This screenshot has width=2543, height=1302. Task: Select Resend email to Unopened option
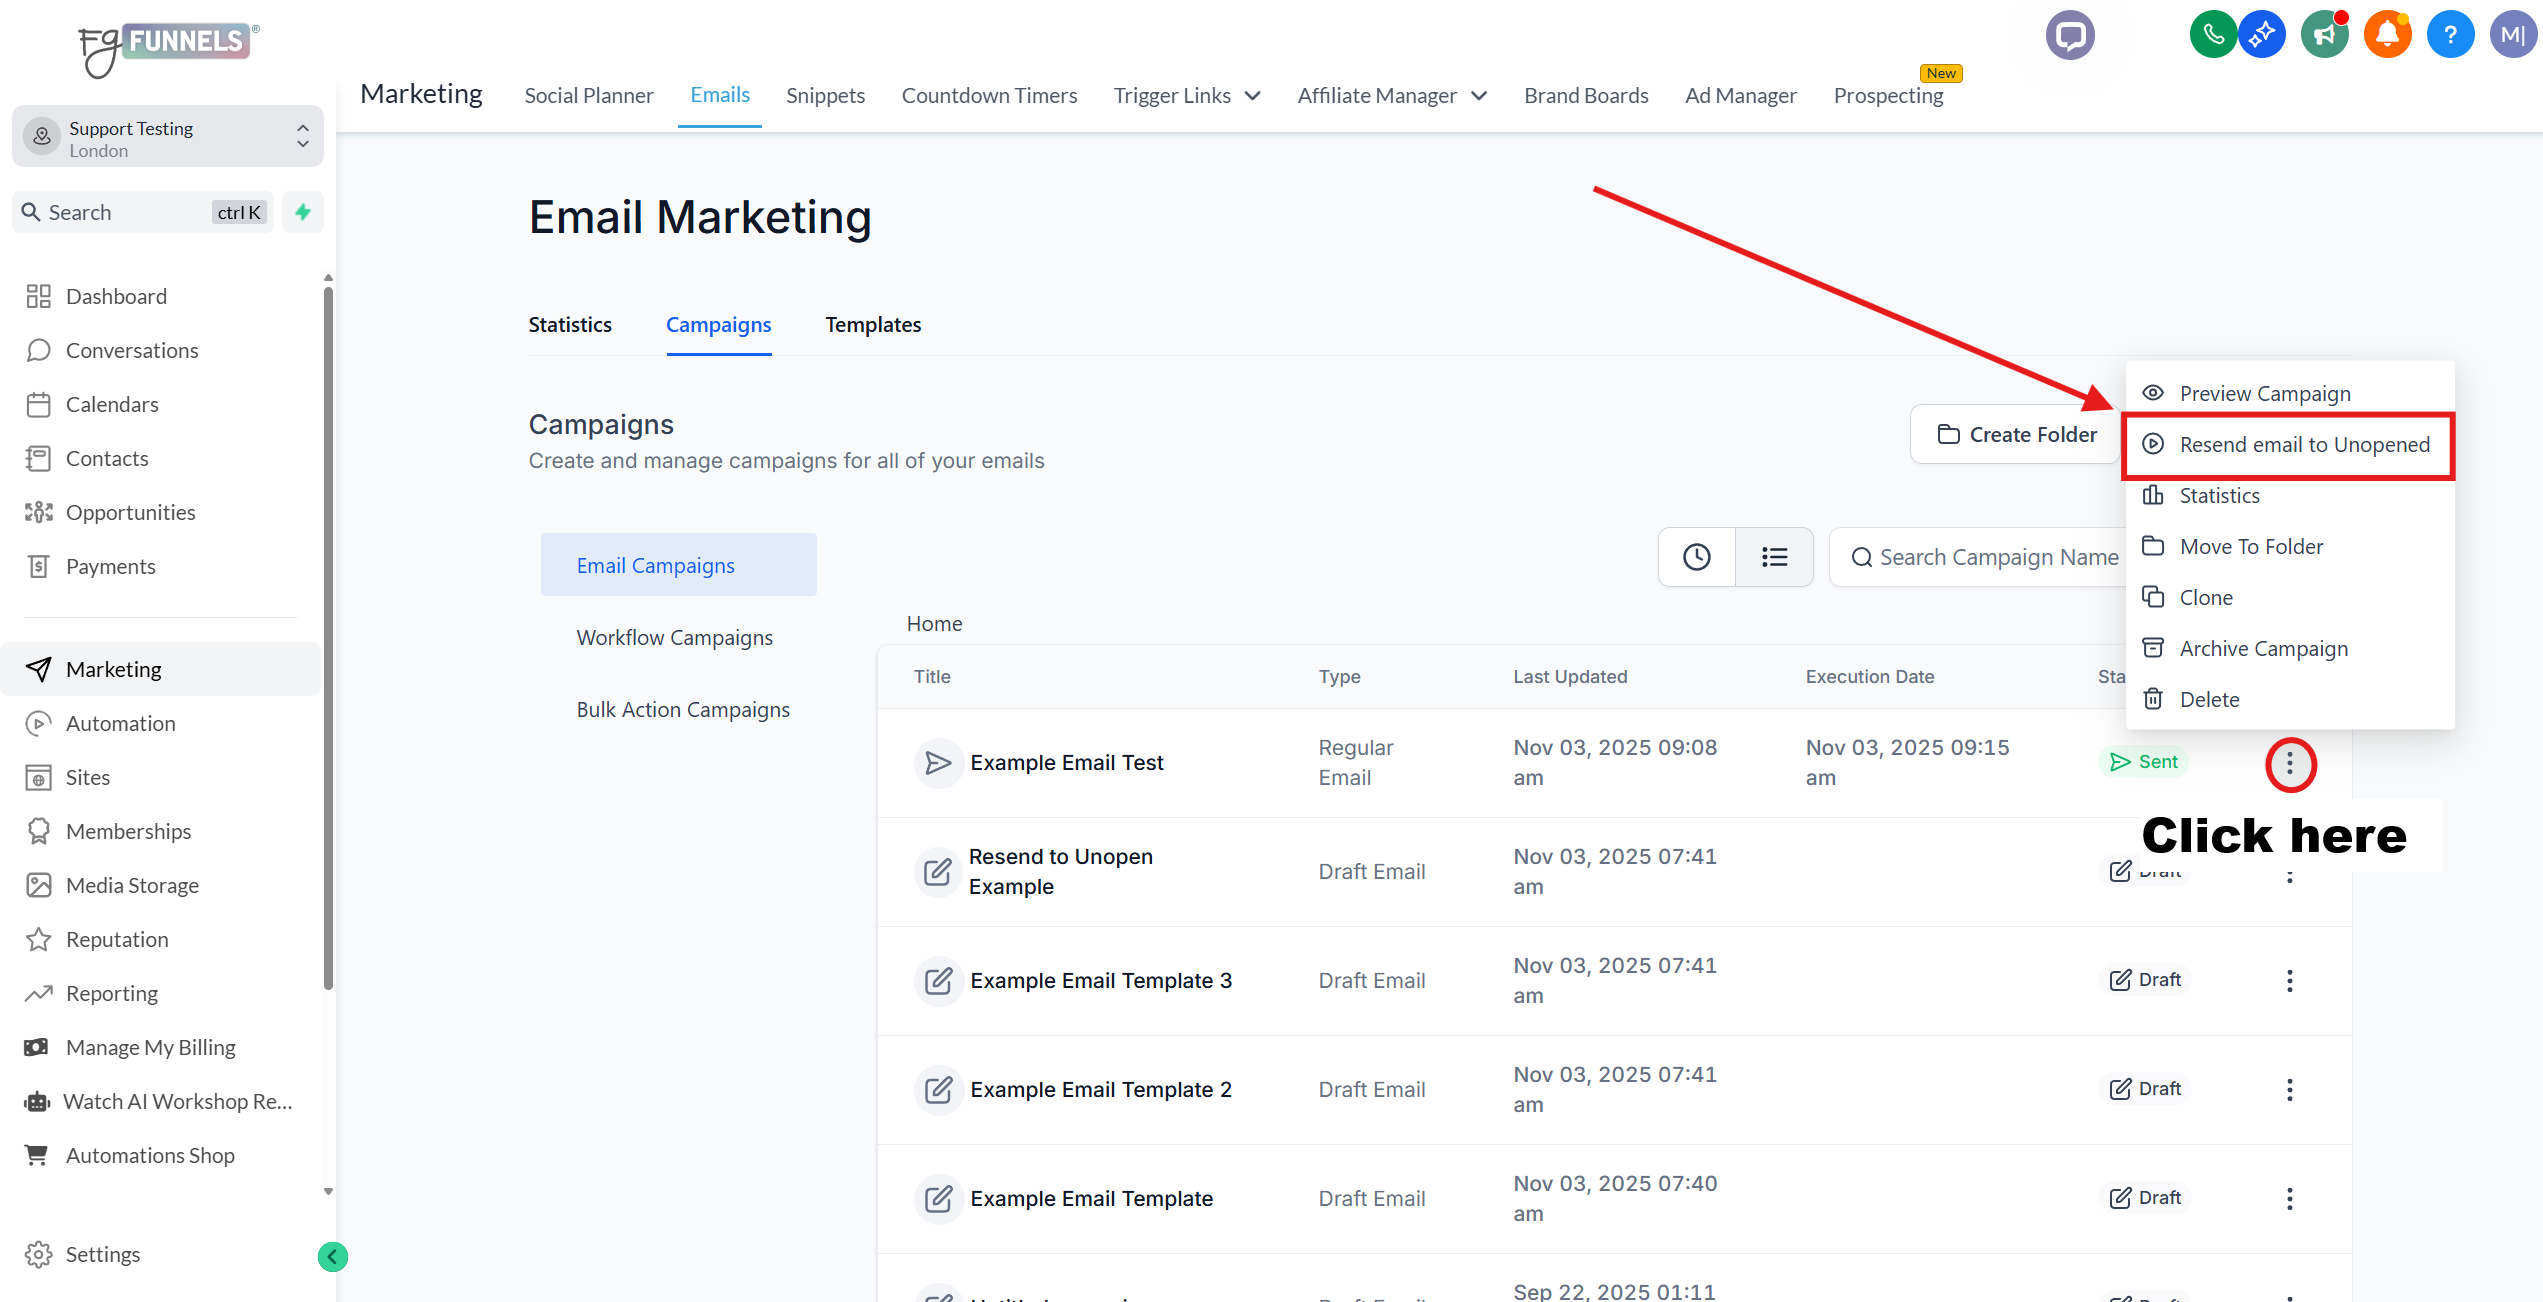[2303, 445]
